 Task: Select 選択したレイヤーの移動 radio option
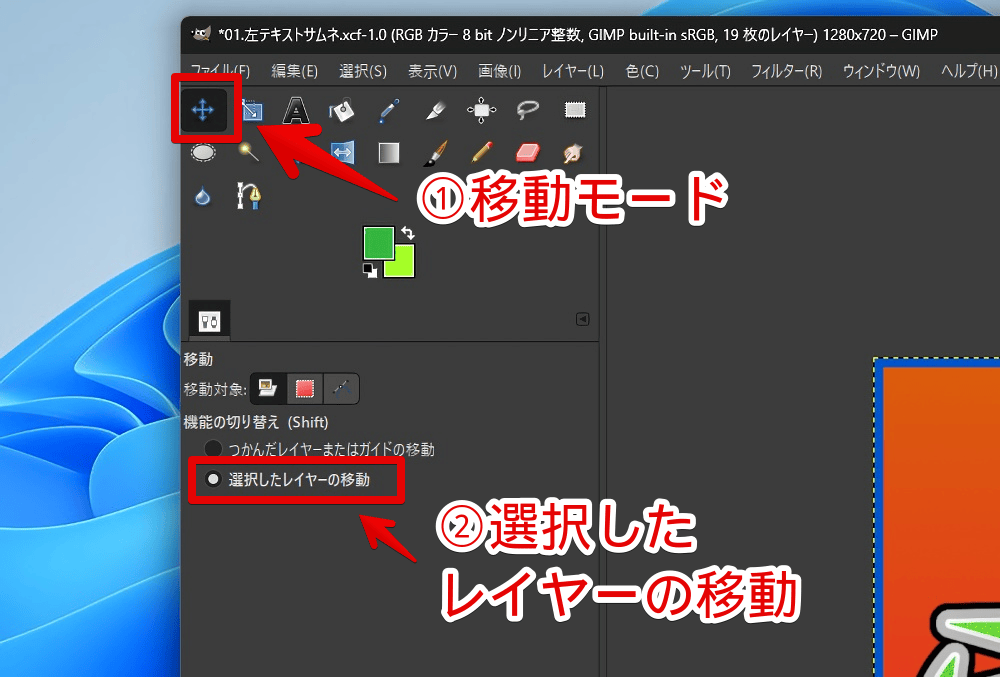[213, 480]
